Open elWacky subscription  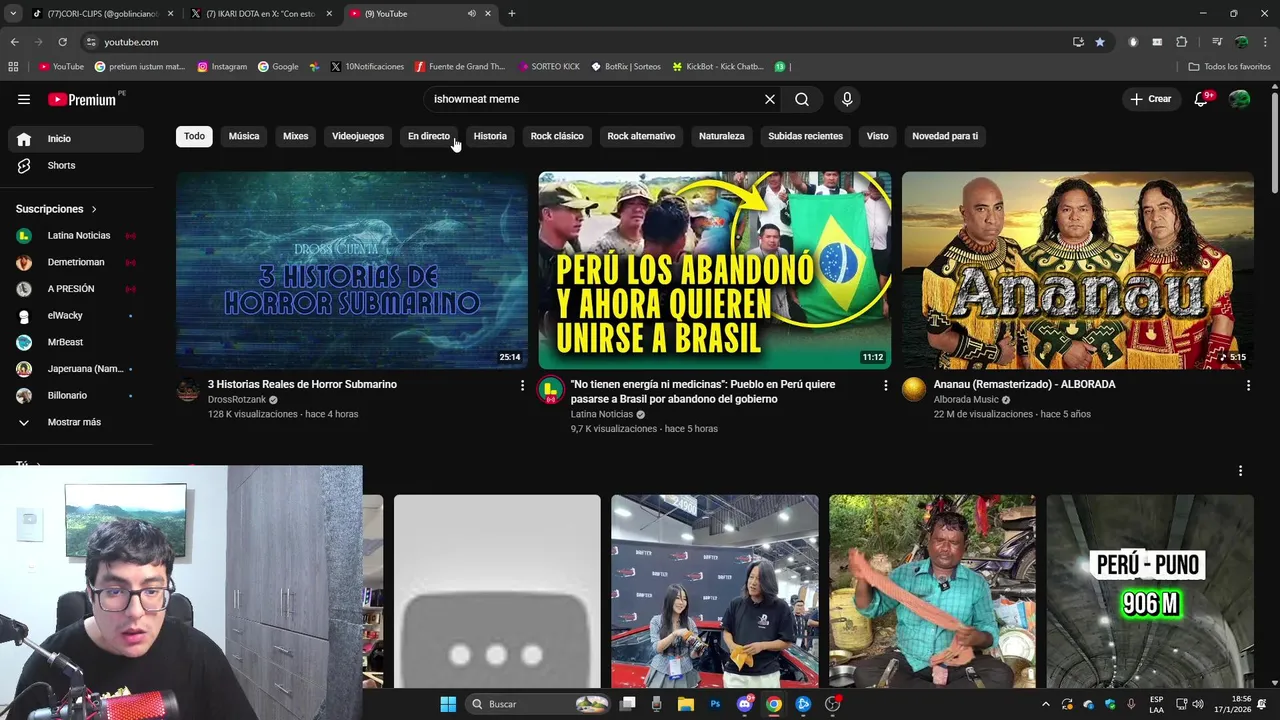[76, 315]
